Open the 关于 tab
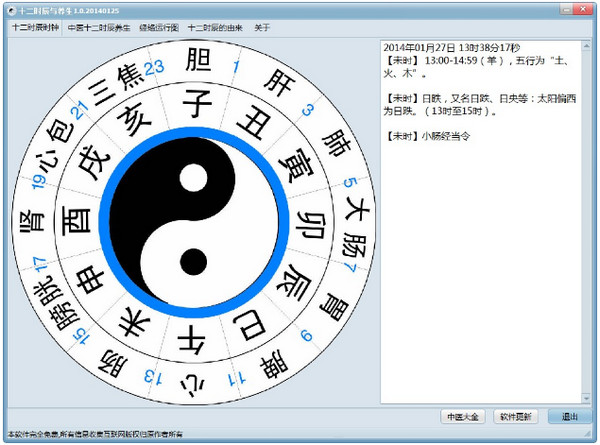600x445 pixels. click(262, 28)
